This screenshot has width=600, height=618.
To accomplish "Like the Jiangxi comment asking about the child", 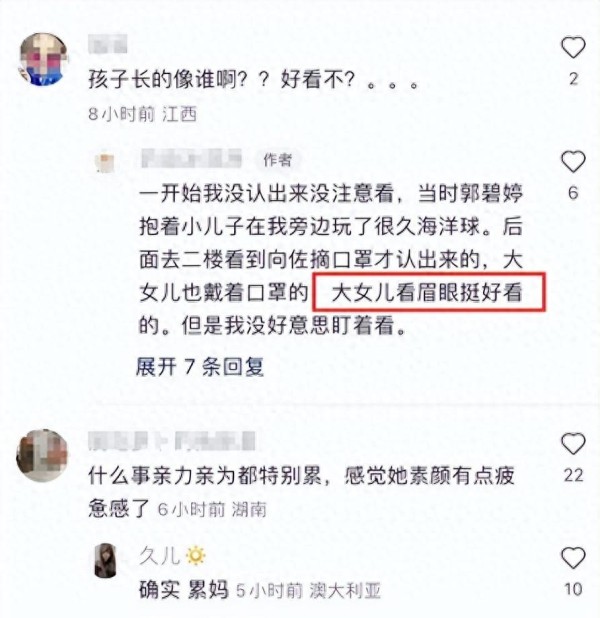I will (573, 48).
